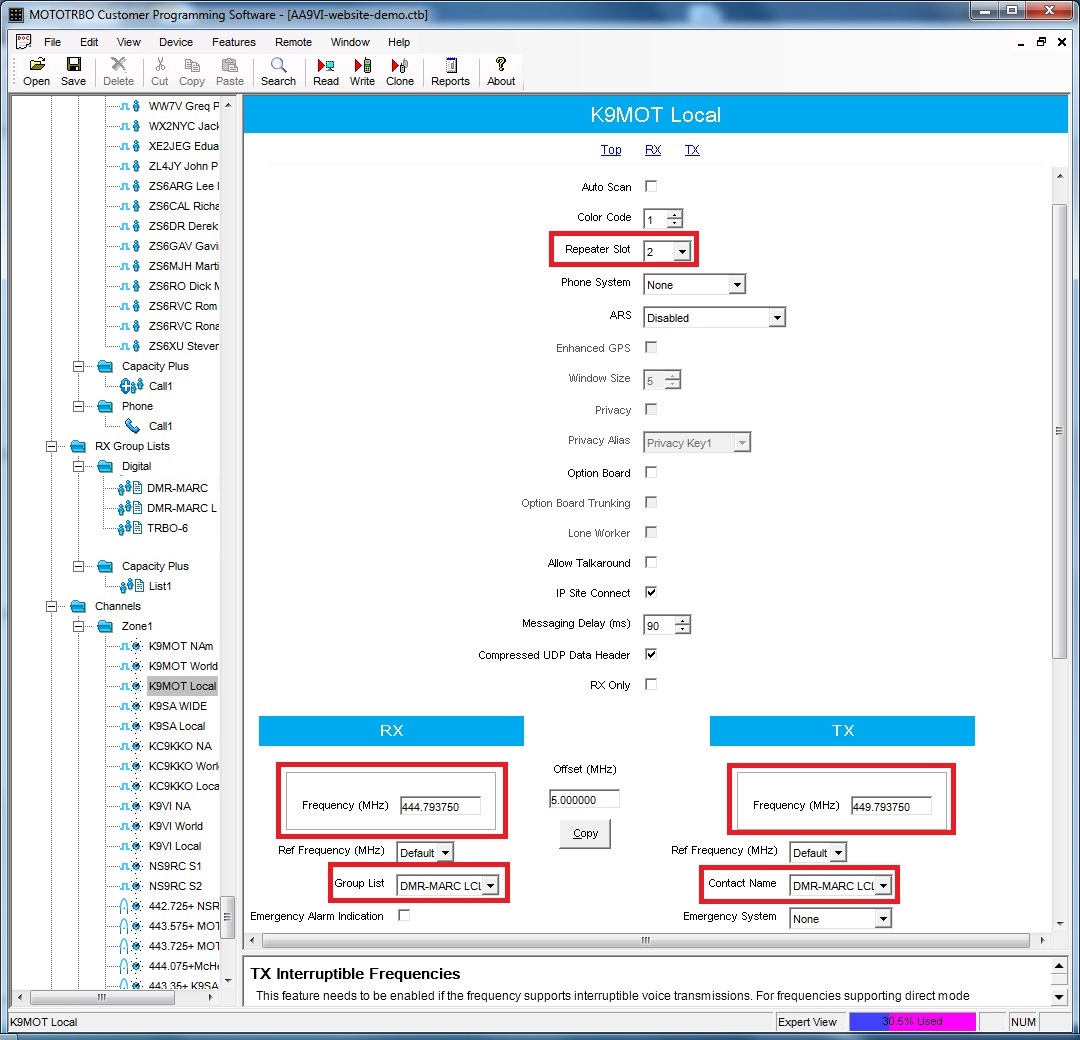The width and height of the screenshot is (1080, 1040).
Task: Click the Open toolbar icon
Action: click(x=37, y=65)
